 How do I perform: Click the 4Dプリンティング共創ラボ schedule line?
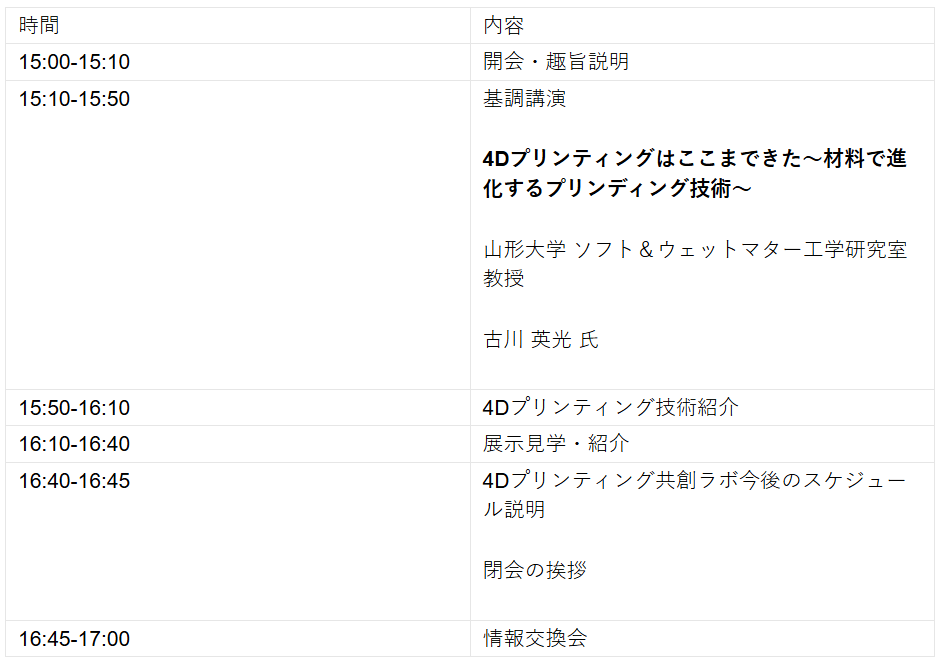[x=694, y=481]
